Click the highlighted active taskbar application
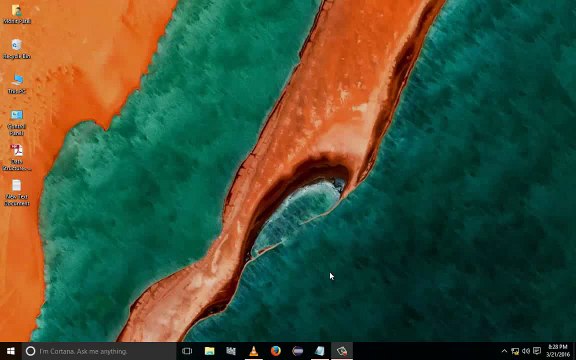The height and width of the screenshot is (360, 576). [x=342, y=351]
